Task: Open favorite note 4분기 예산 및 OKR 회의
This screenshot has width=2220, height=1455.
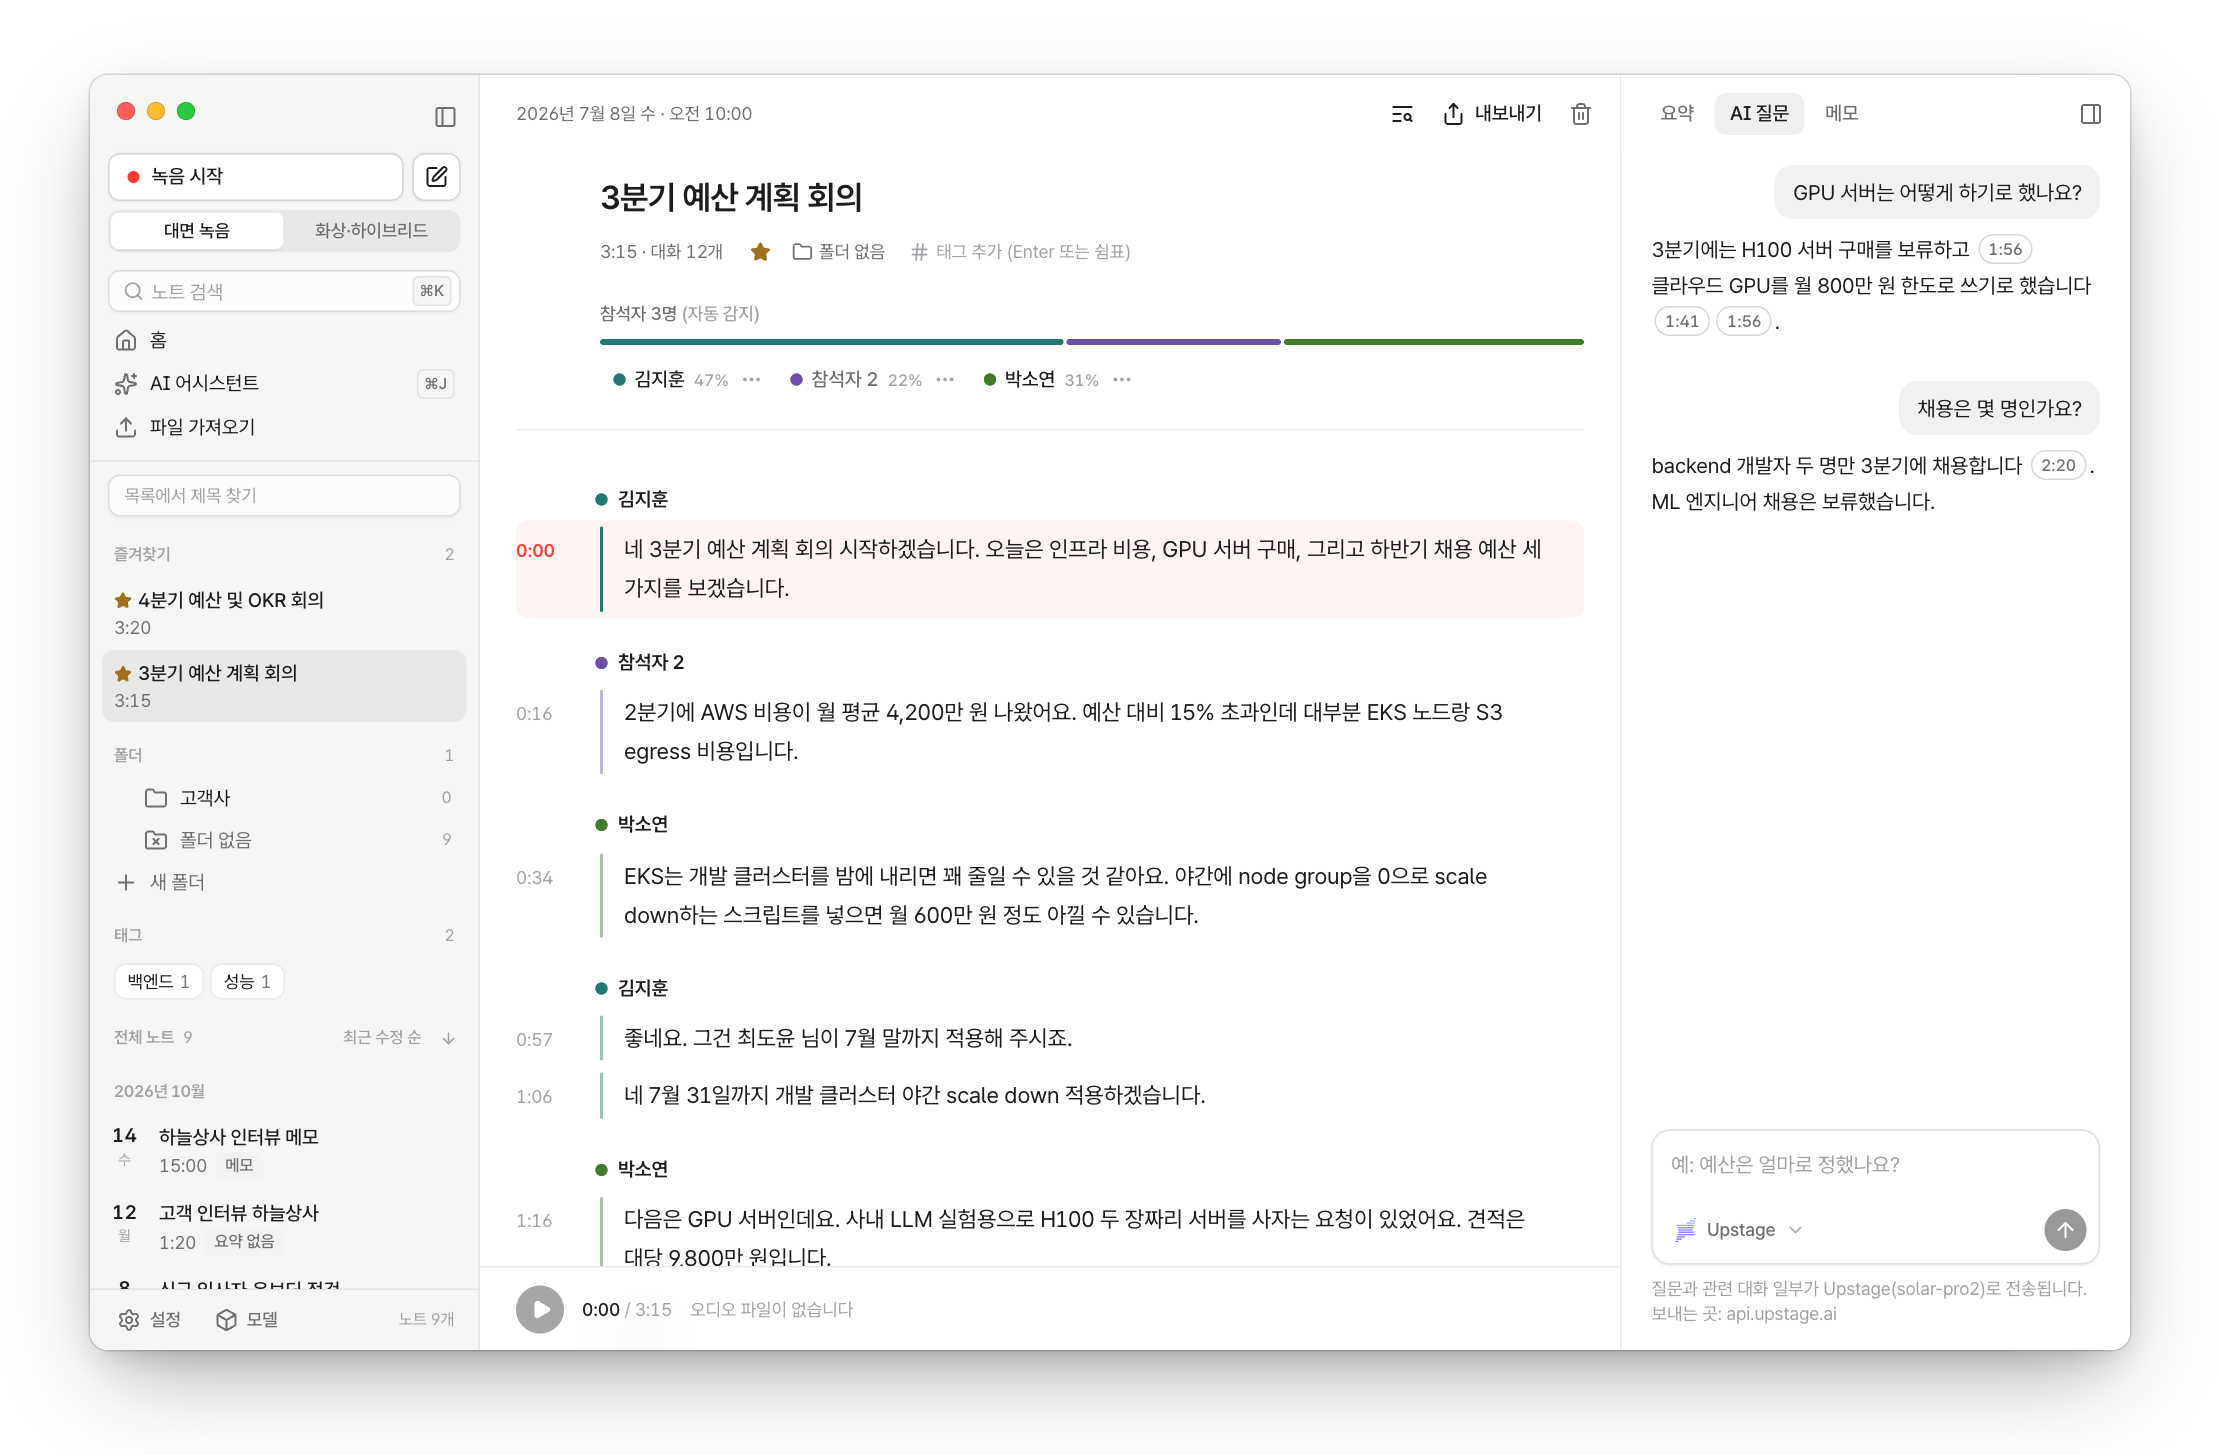Action: point(284,613)
